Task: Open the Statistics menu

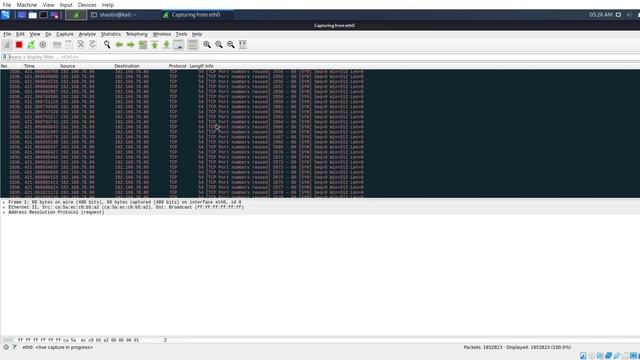Action: (x=111, y=34)
